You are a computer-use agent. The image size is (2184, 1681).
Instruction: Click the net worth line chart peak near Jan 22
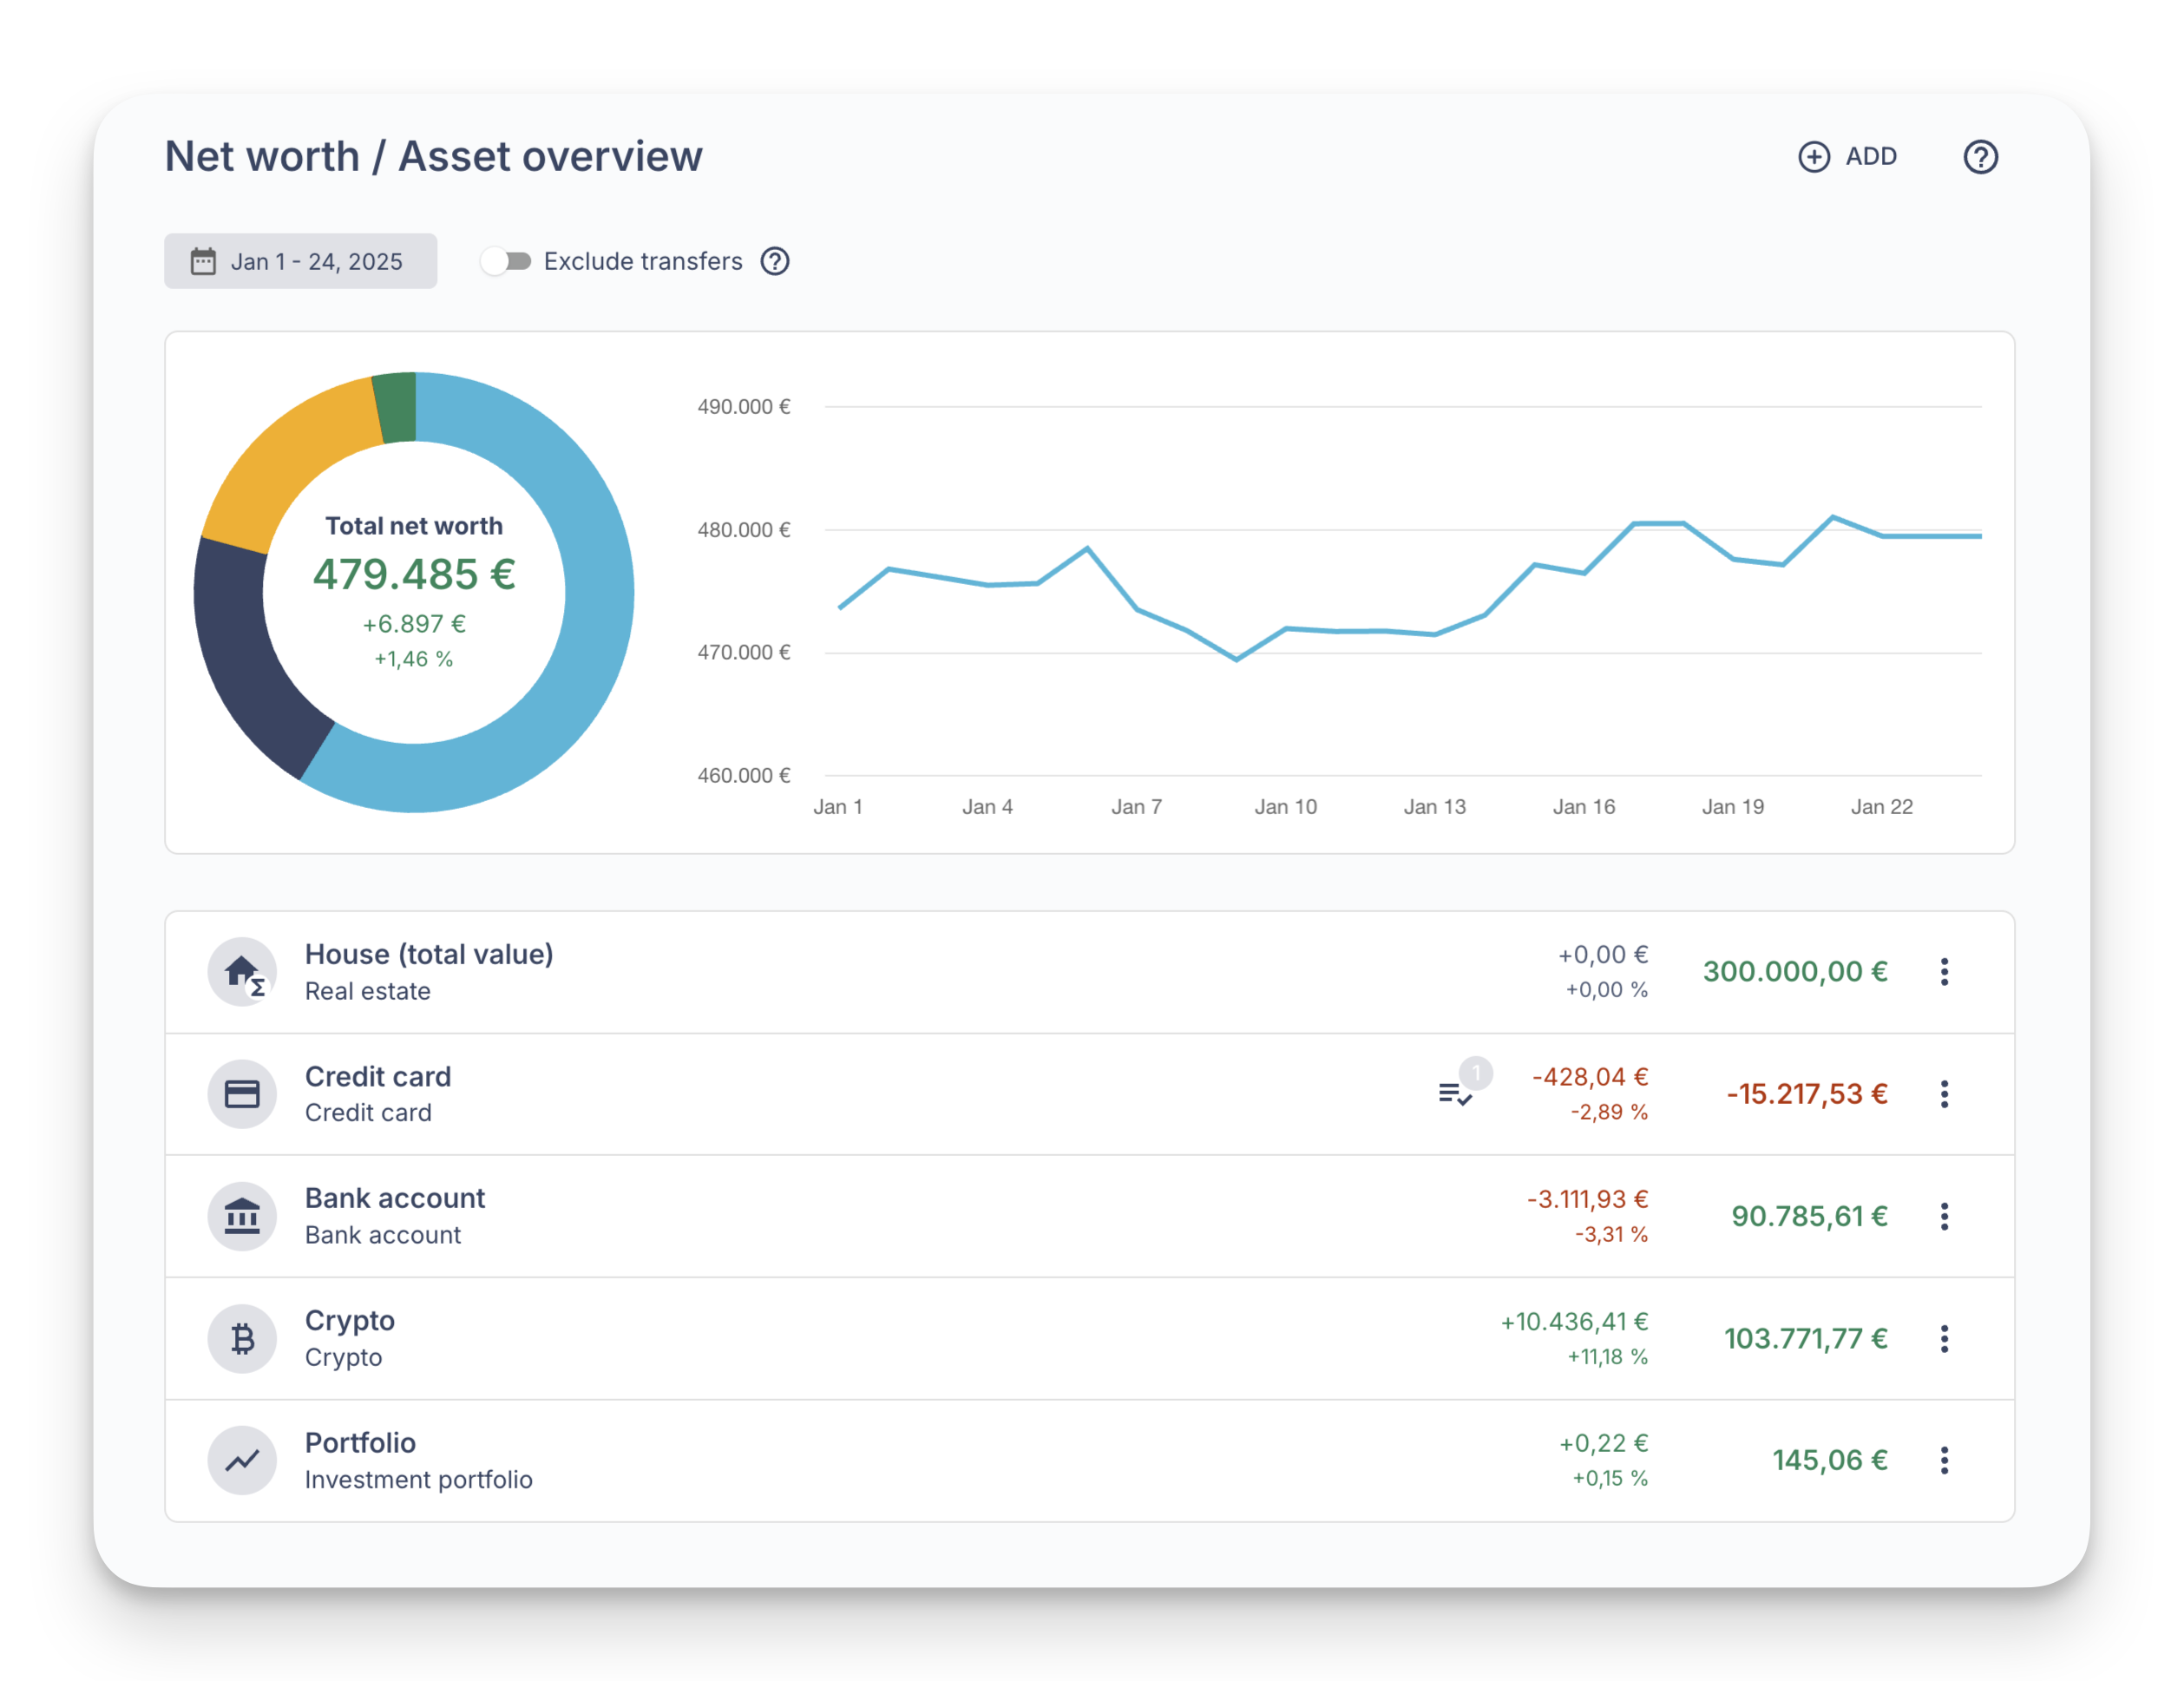coord(1832,517)
